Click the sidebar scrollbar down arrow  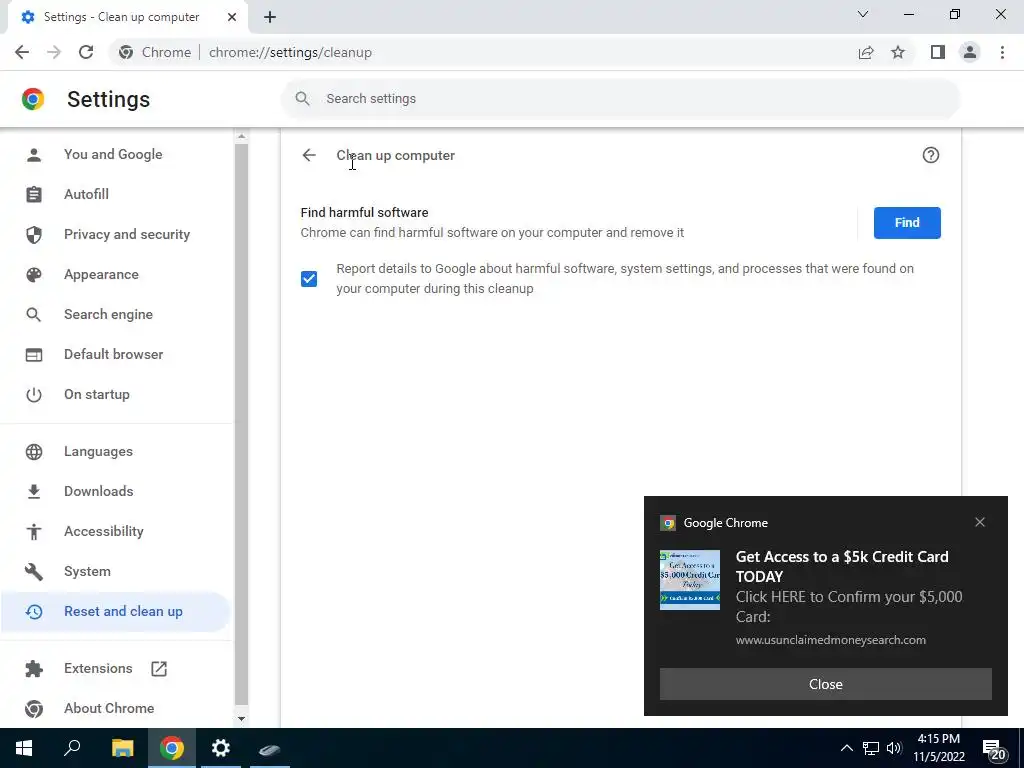click(241, 718)
